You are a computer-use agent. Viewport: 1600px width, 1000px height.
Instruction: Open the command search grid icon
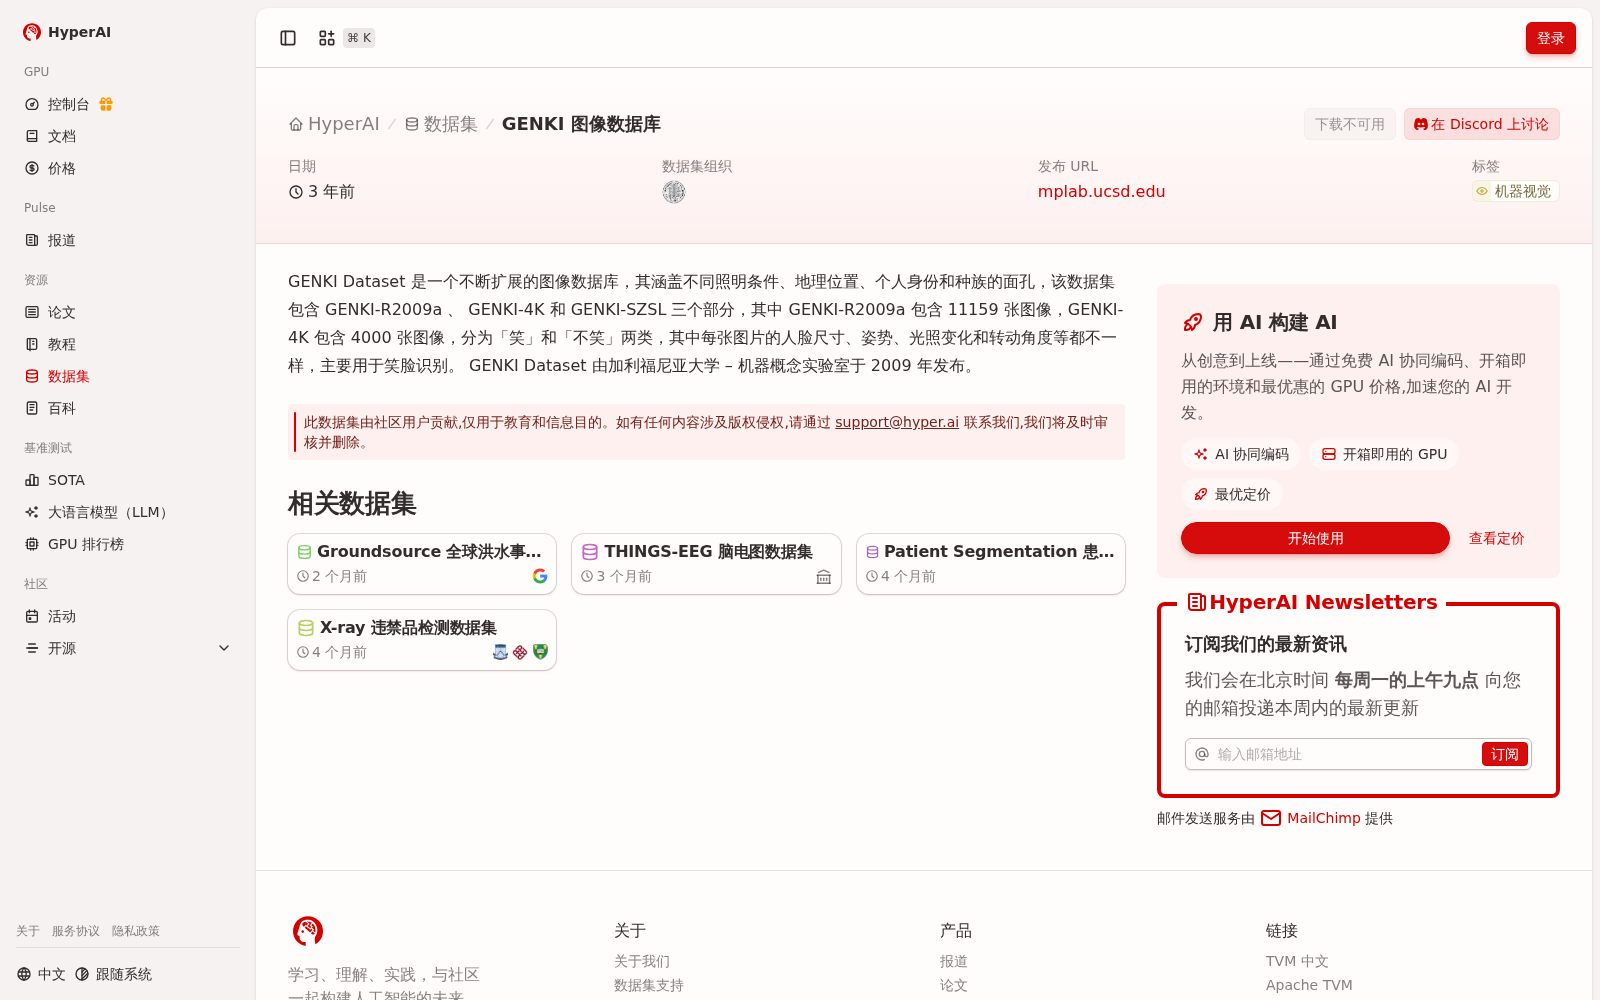tap(327, 38)
